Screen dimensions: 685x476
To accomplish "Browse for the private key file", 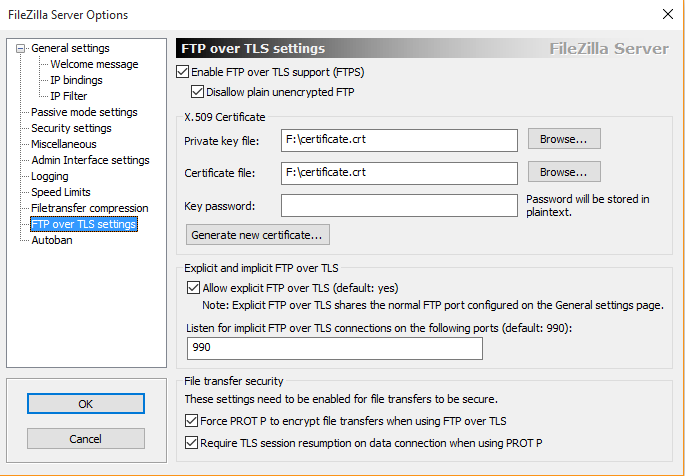I will [x=564, y=139].
